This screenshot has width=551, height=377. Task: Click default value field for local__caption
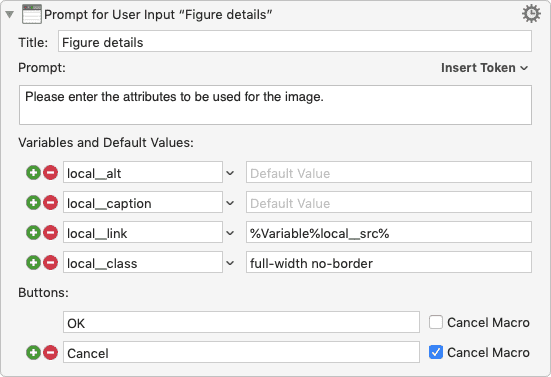pyautogui.click(x=389, y=202)
